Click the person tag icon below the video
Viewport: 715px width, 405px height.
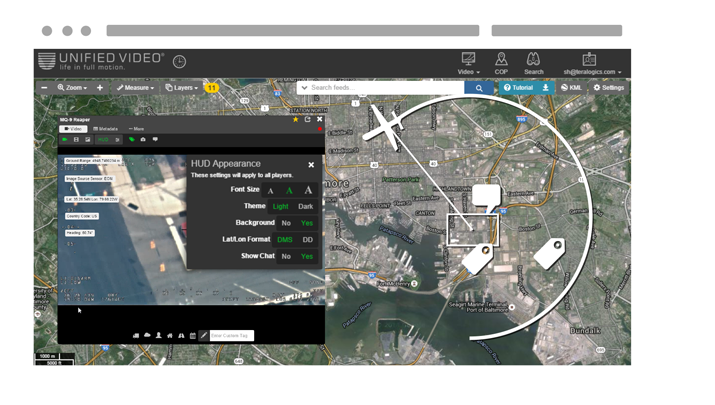coord(159,335)
